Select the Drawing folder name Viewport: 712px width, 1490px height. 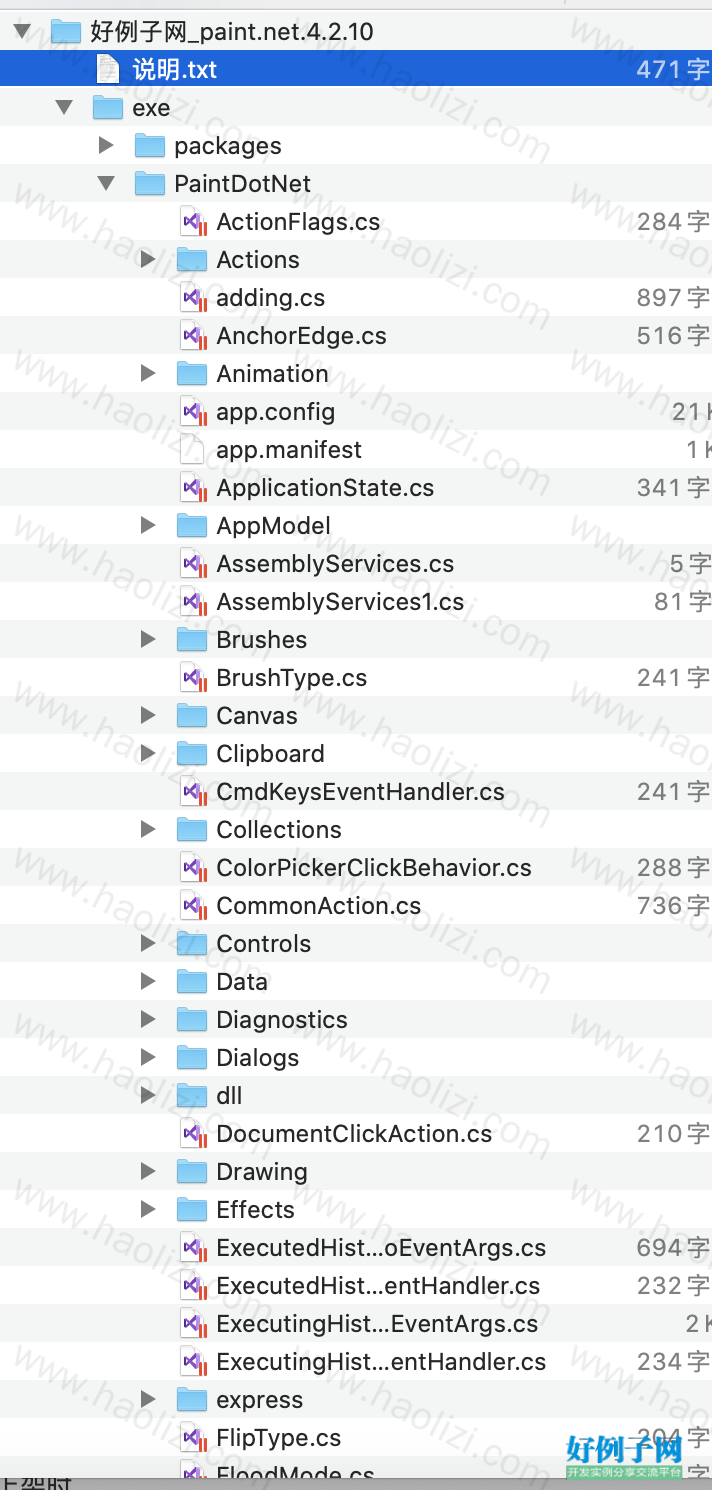pyautogui.click(x=262, y=1172)
